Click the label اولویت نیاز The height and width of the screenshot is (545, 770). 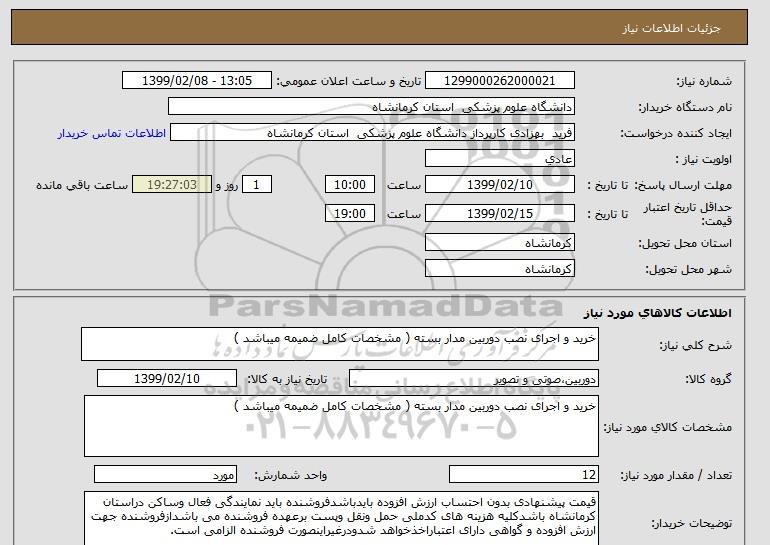point(703,160)
